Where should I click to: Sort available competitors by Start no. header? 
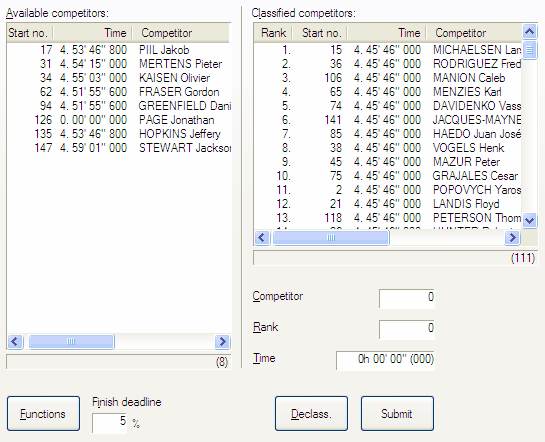pyautogui.click(x=30, y=33)
